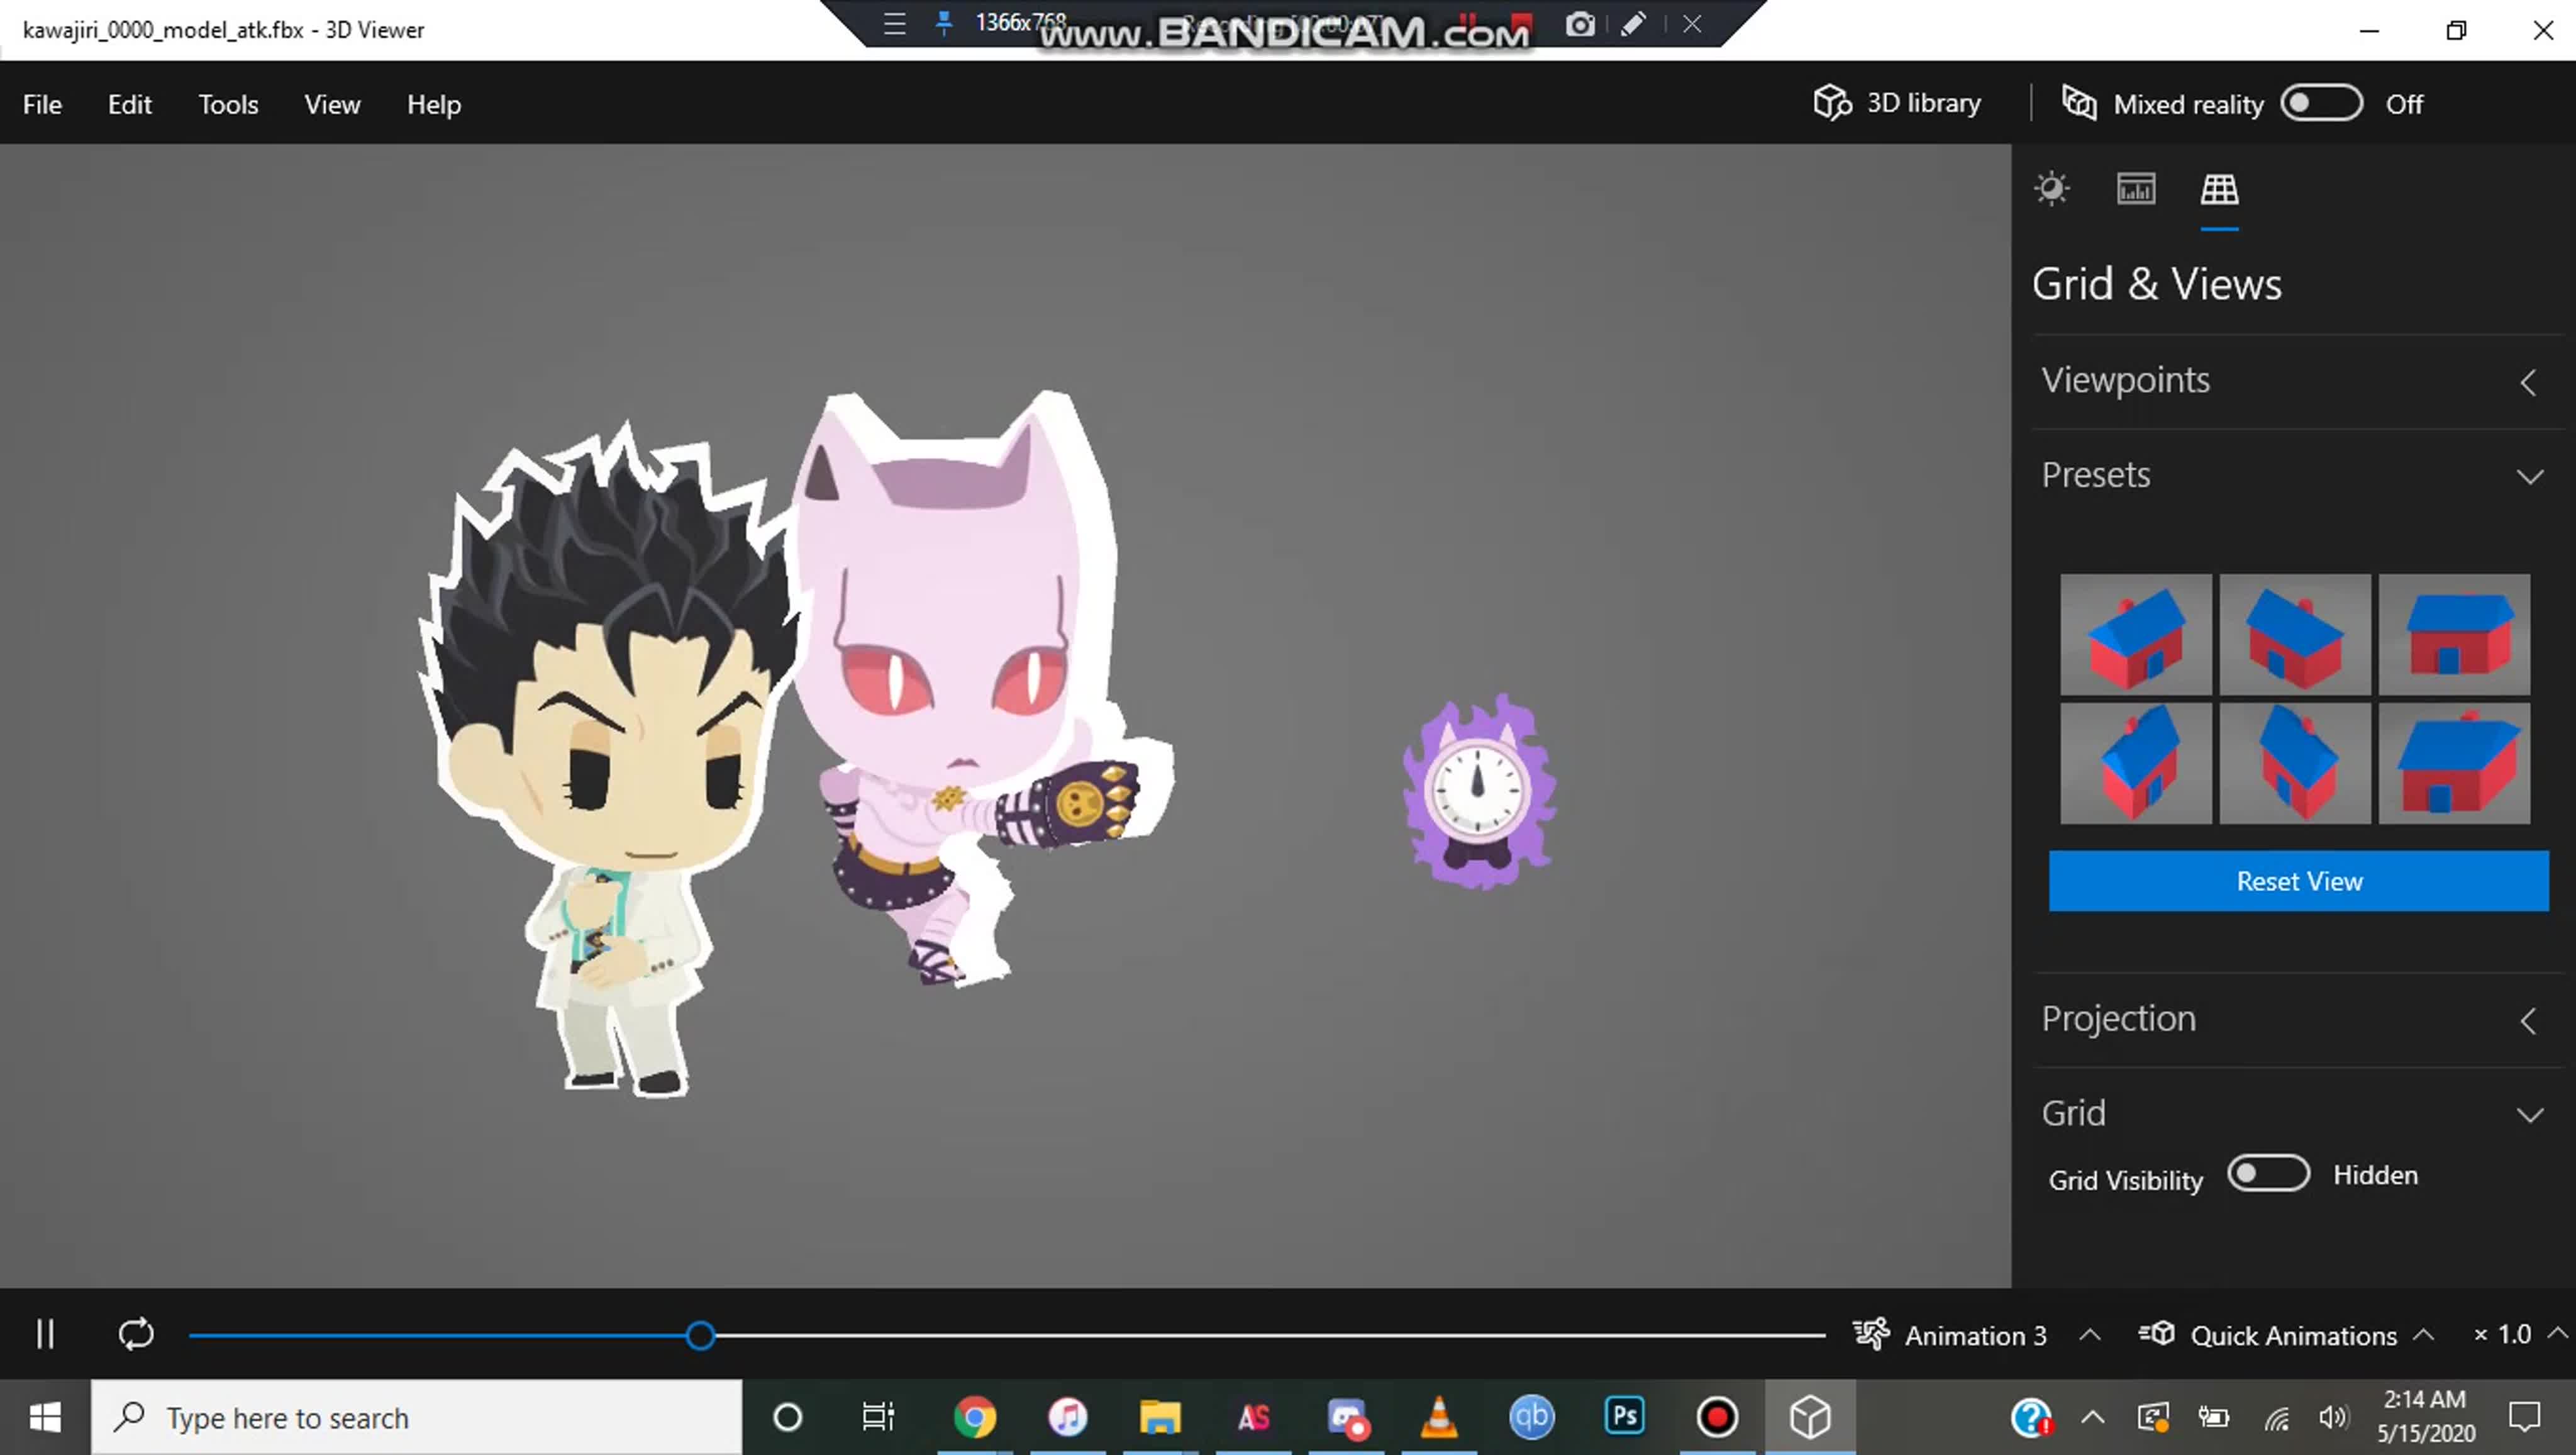Select the bottom-middle preset view thumbnail

click(x=2294, y=763)
